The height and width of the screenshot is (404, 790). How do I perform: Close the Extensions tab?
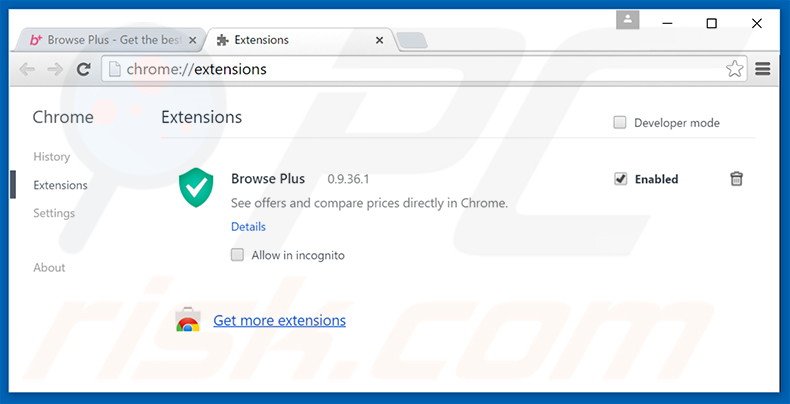[x=379, y=40]
